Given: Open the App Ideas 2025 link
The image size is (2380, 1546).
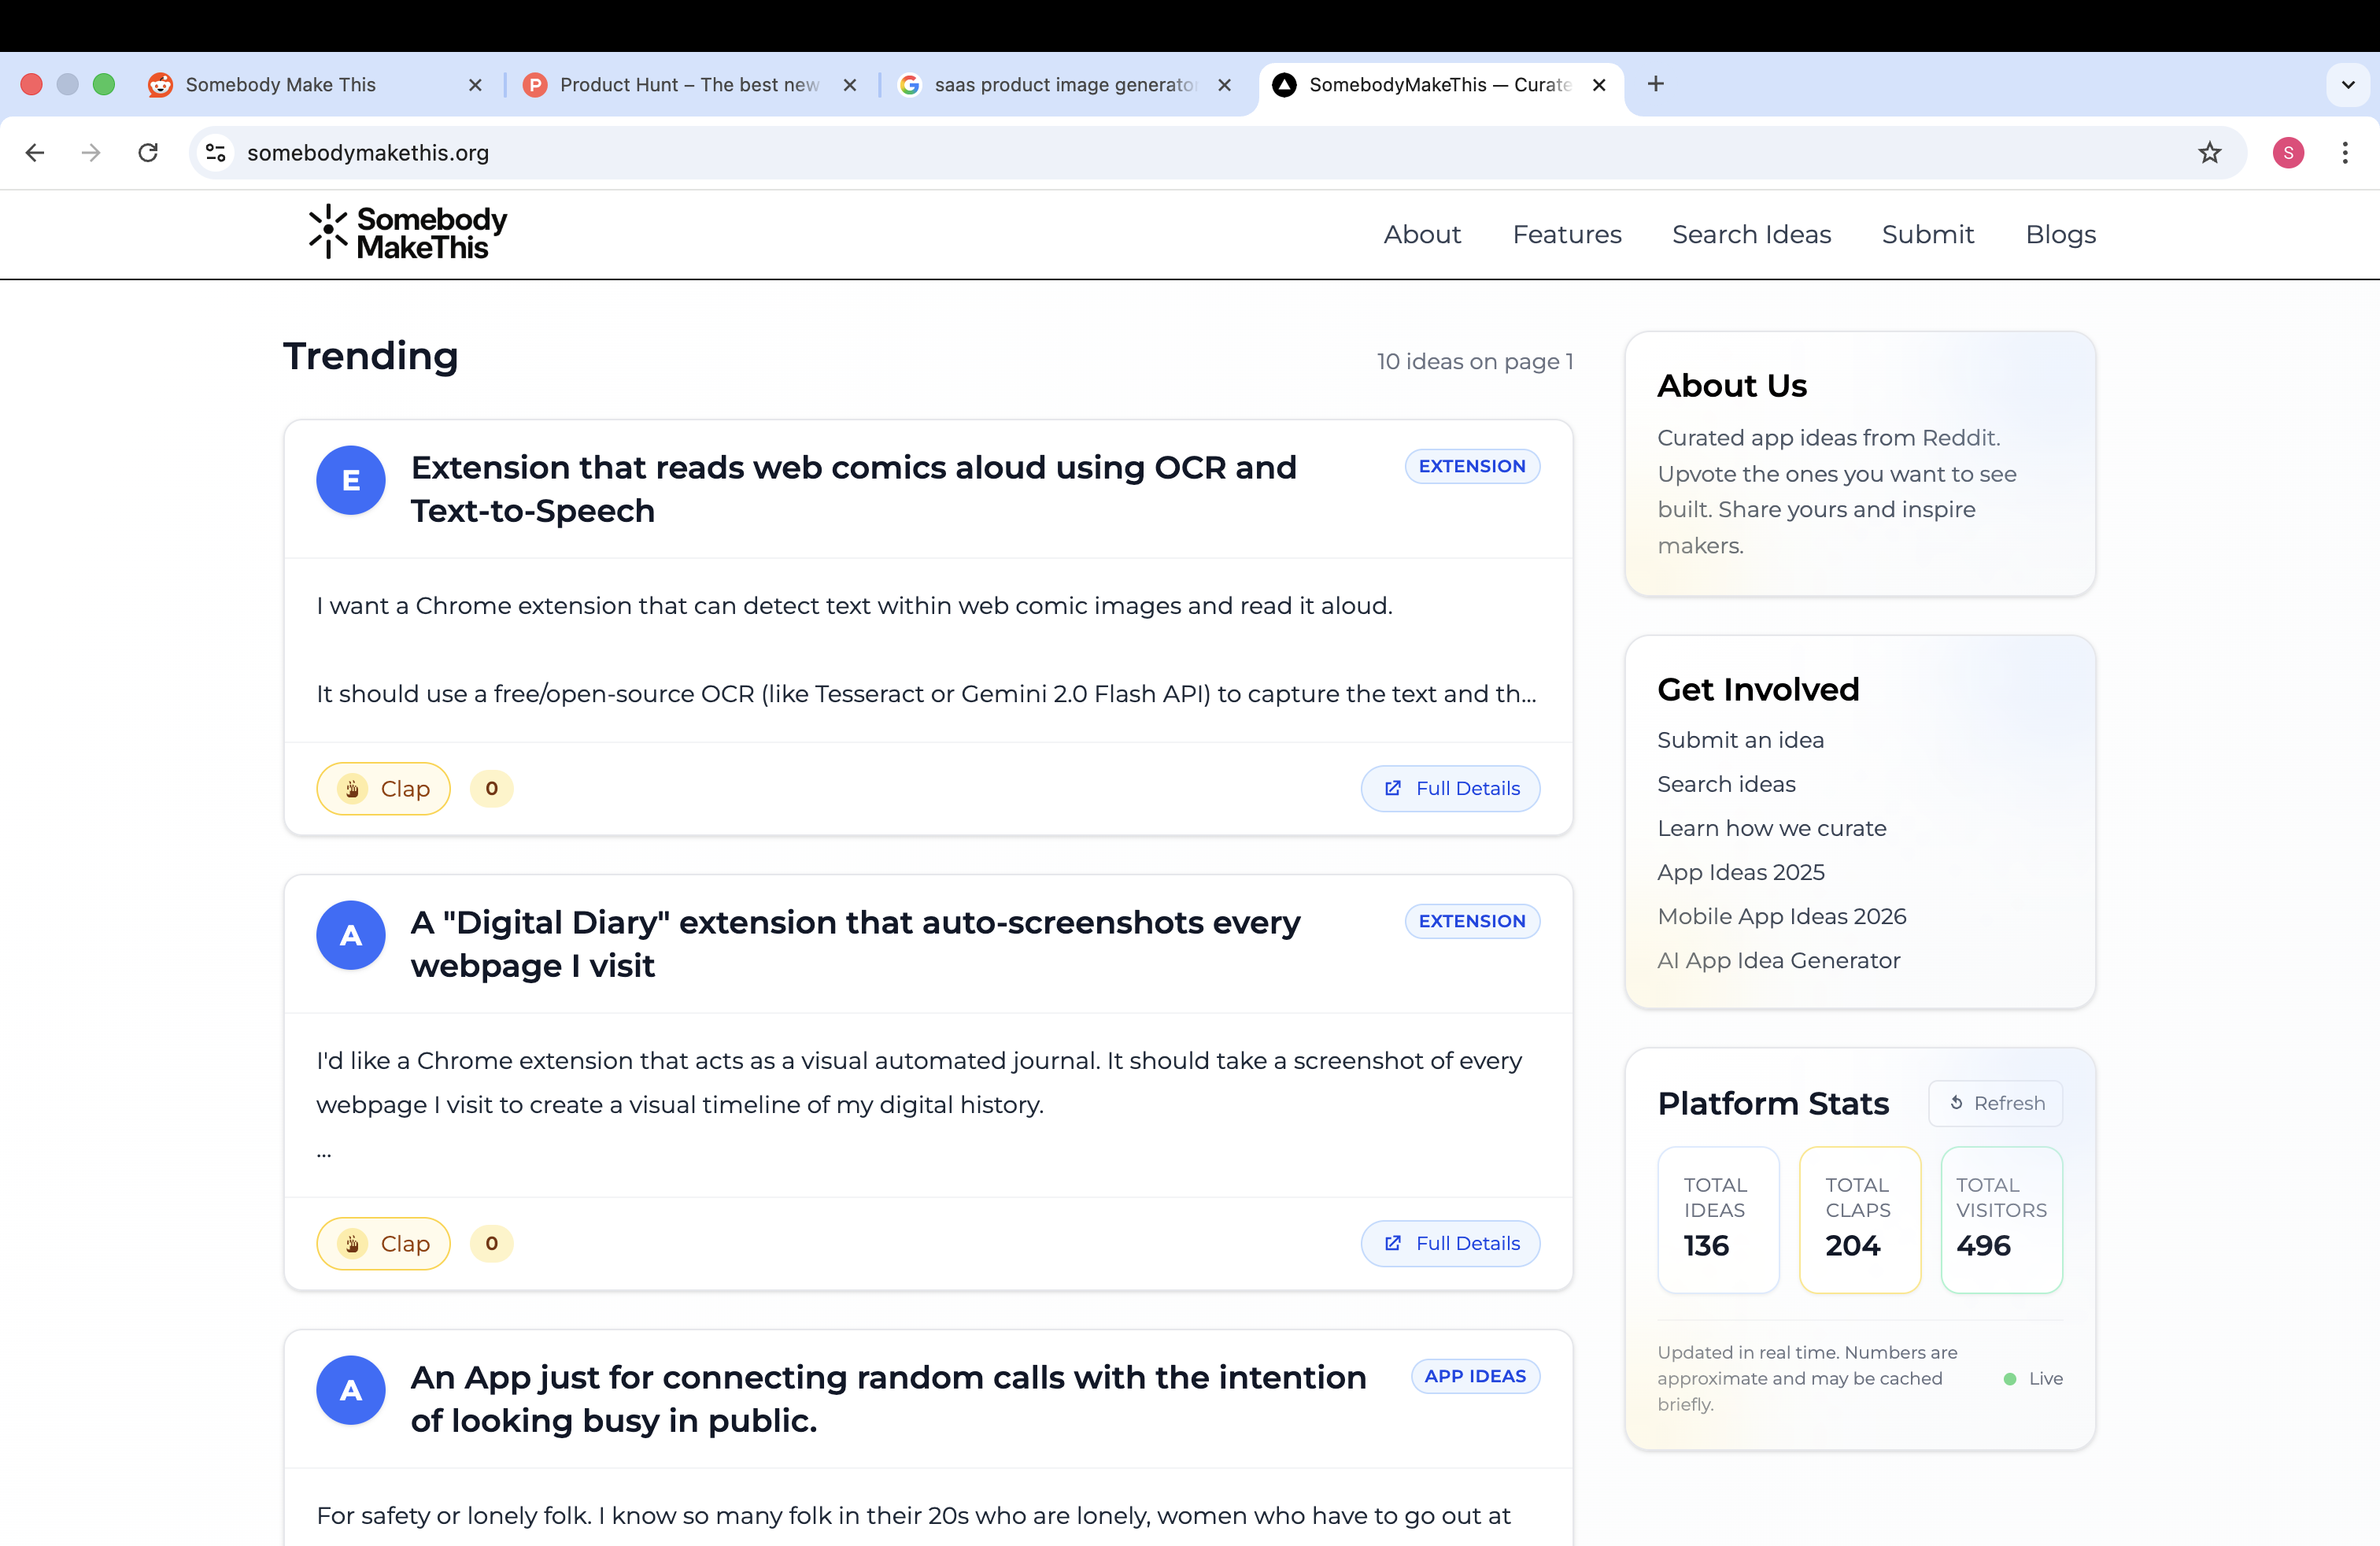Looking at the screenshot, I should [x=1741, y=872].
